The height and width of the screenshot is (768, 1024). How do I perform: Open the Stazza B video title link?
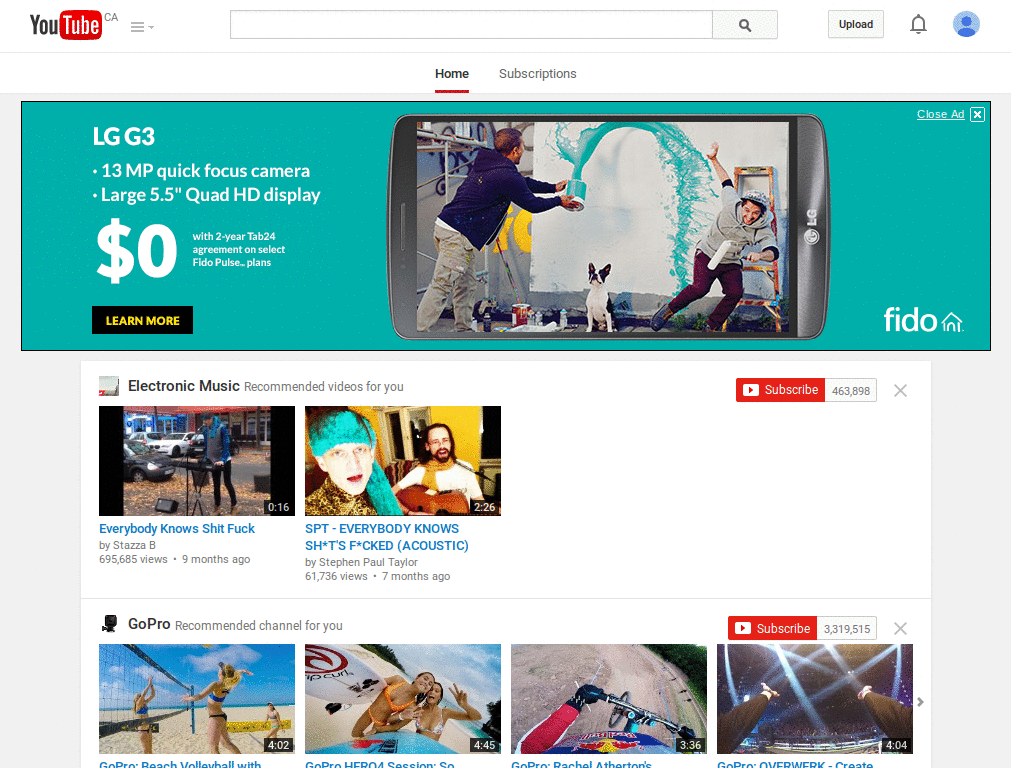tap(177, 528)
